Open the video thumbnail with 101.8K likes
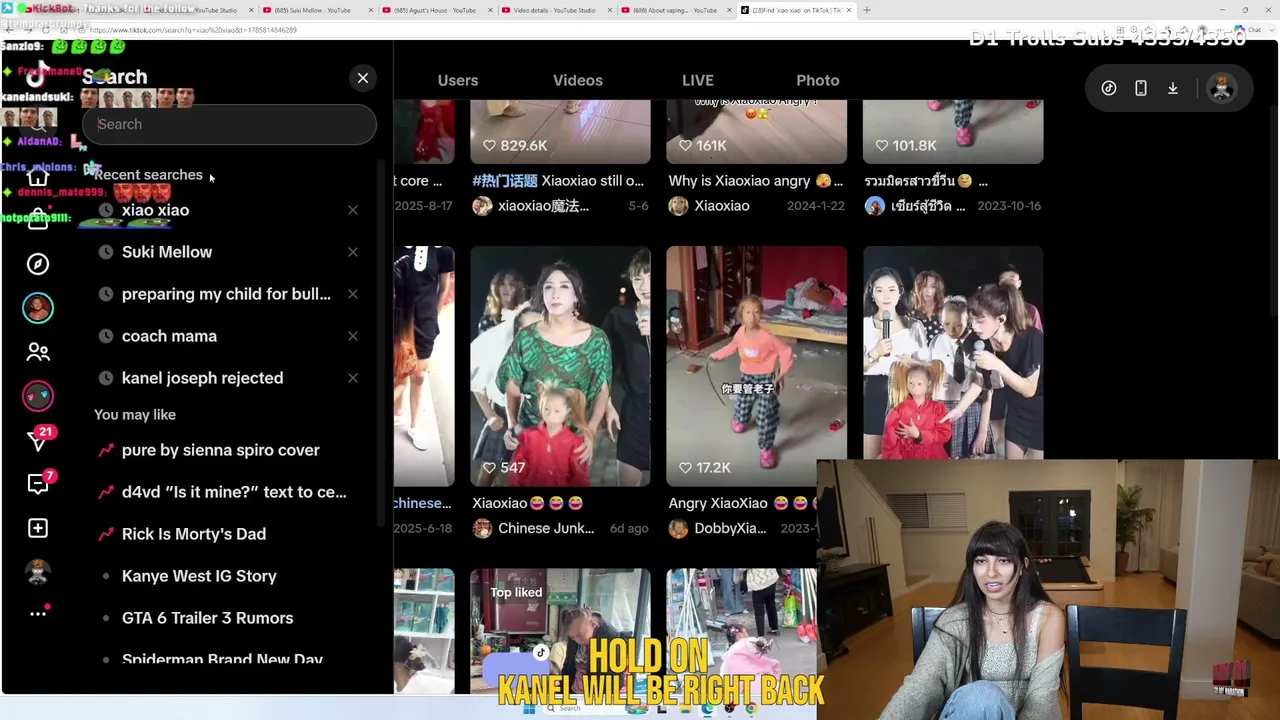 click(953, 131)
